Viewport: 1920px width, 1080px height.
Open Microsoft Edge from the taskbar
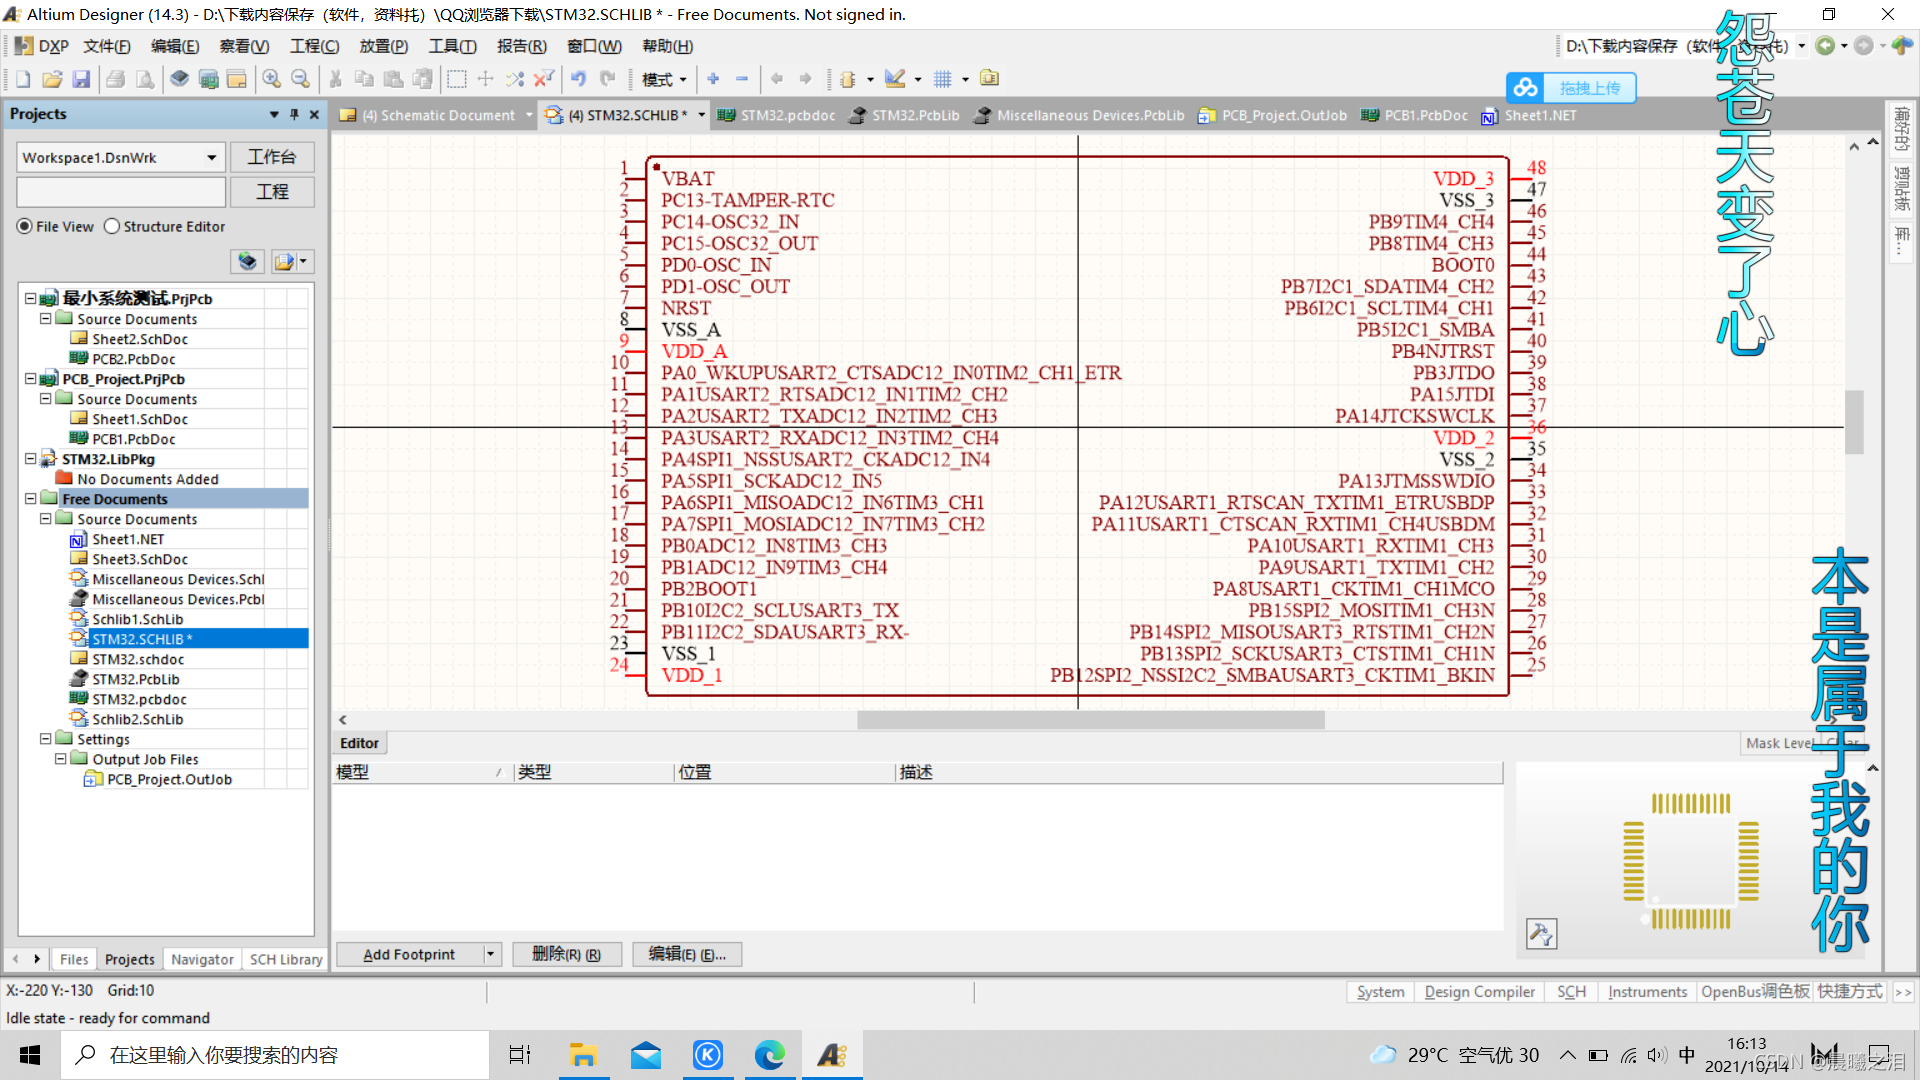(x=769, y=1055)
